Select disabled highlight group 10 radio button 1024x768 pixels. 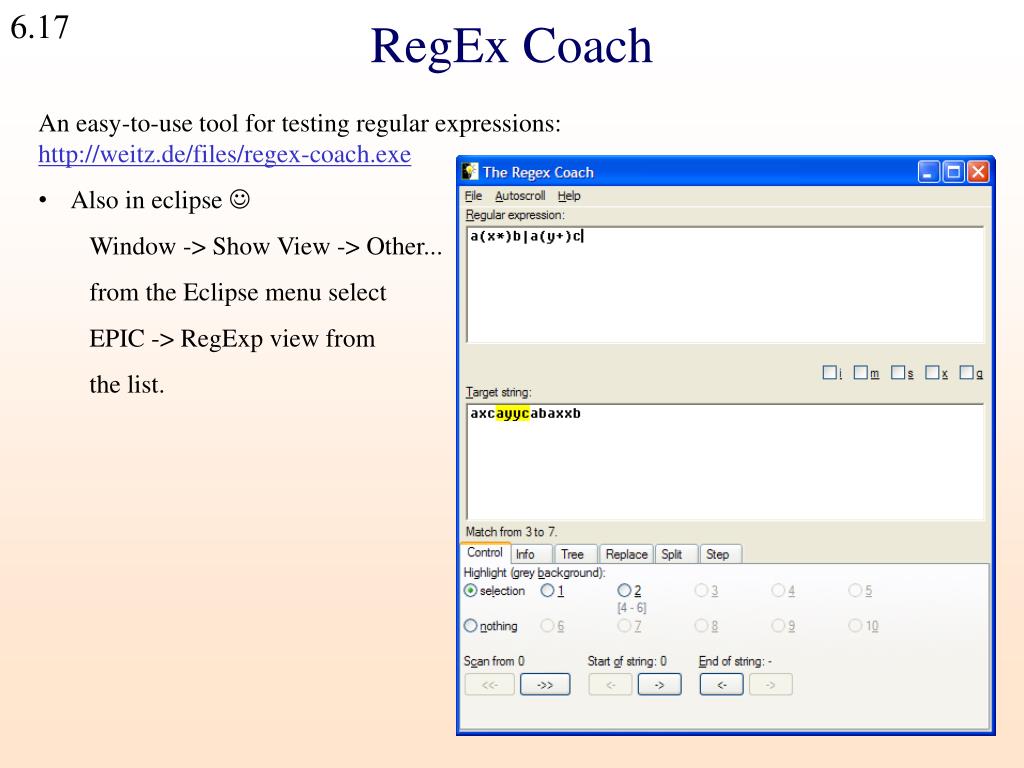tap(855, 626)
